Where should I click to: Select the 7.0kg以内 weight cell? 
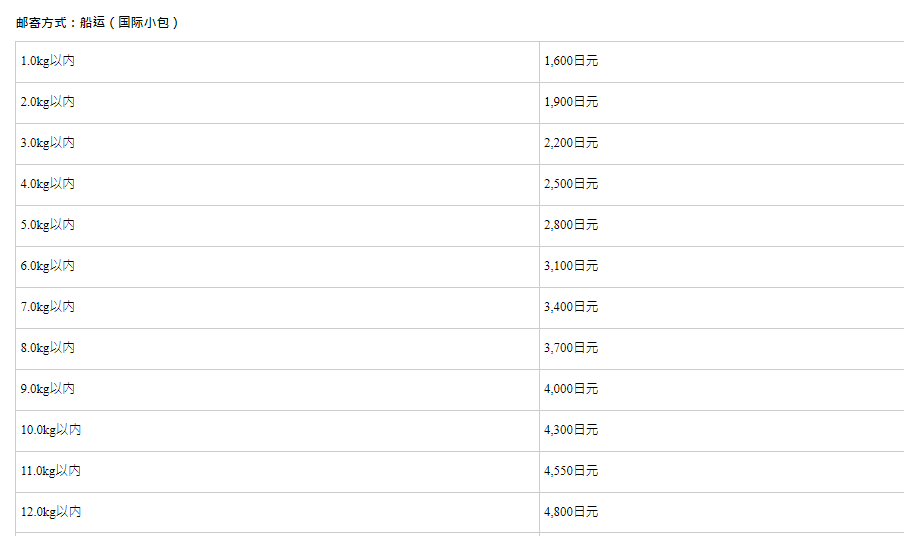point(277,307)
